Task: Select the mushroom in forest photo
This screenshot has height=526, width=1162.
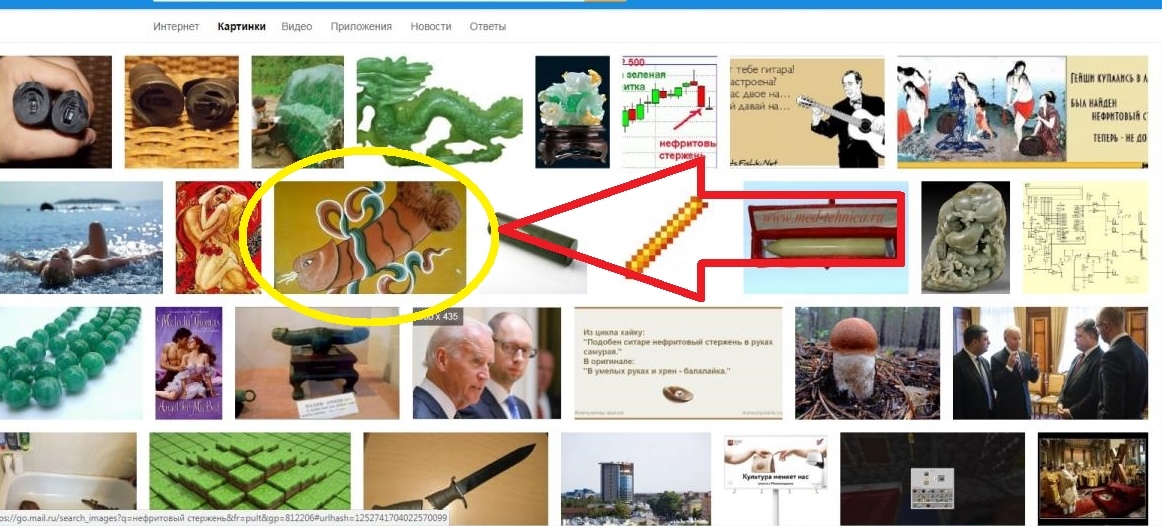Action: coord(867,363)
